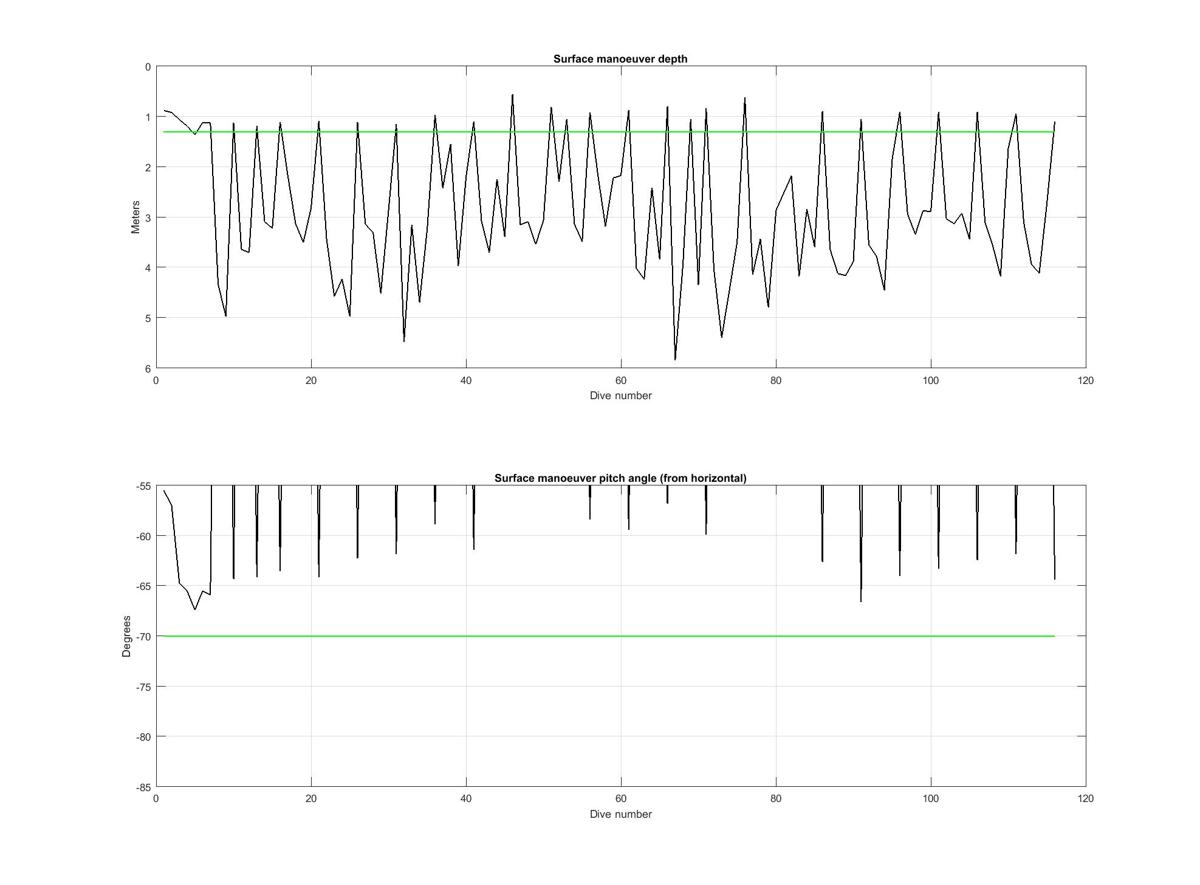Click the 40 tick below the depth plot
Screen dimensions: 1200x885
coord(466,380)
